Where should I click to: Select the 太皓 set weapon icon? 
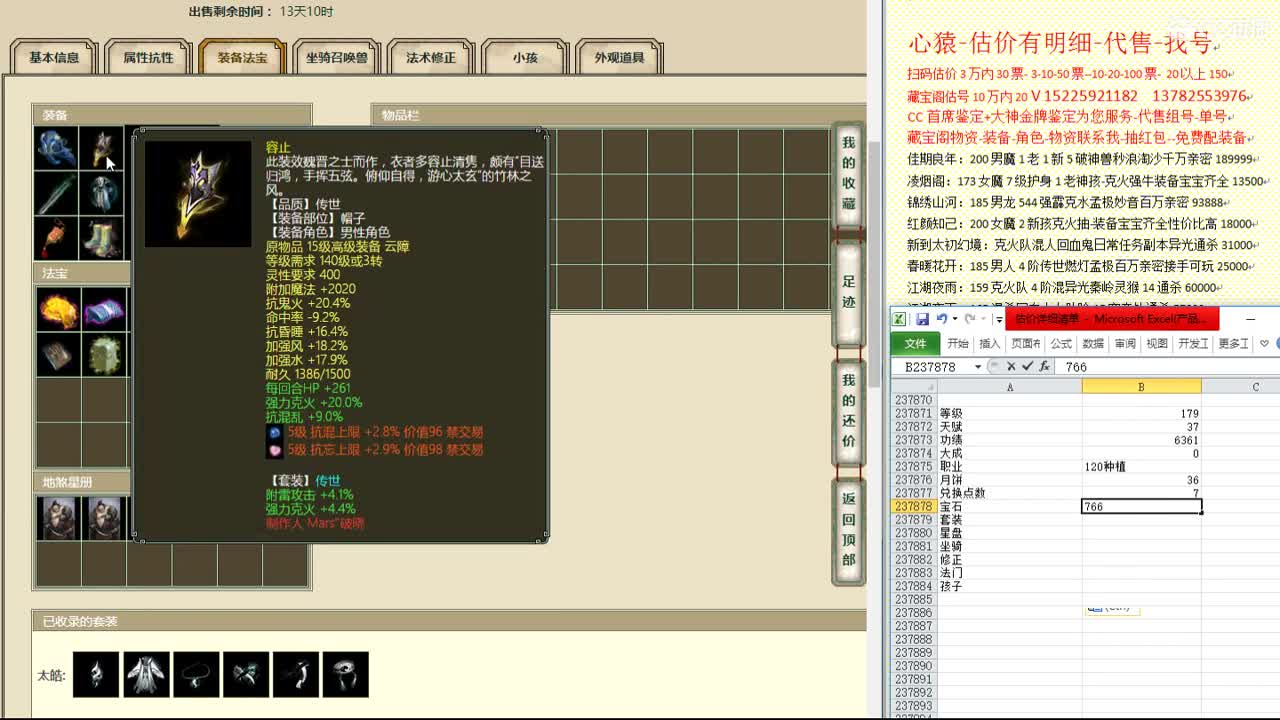coord(246,675)
